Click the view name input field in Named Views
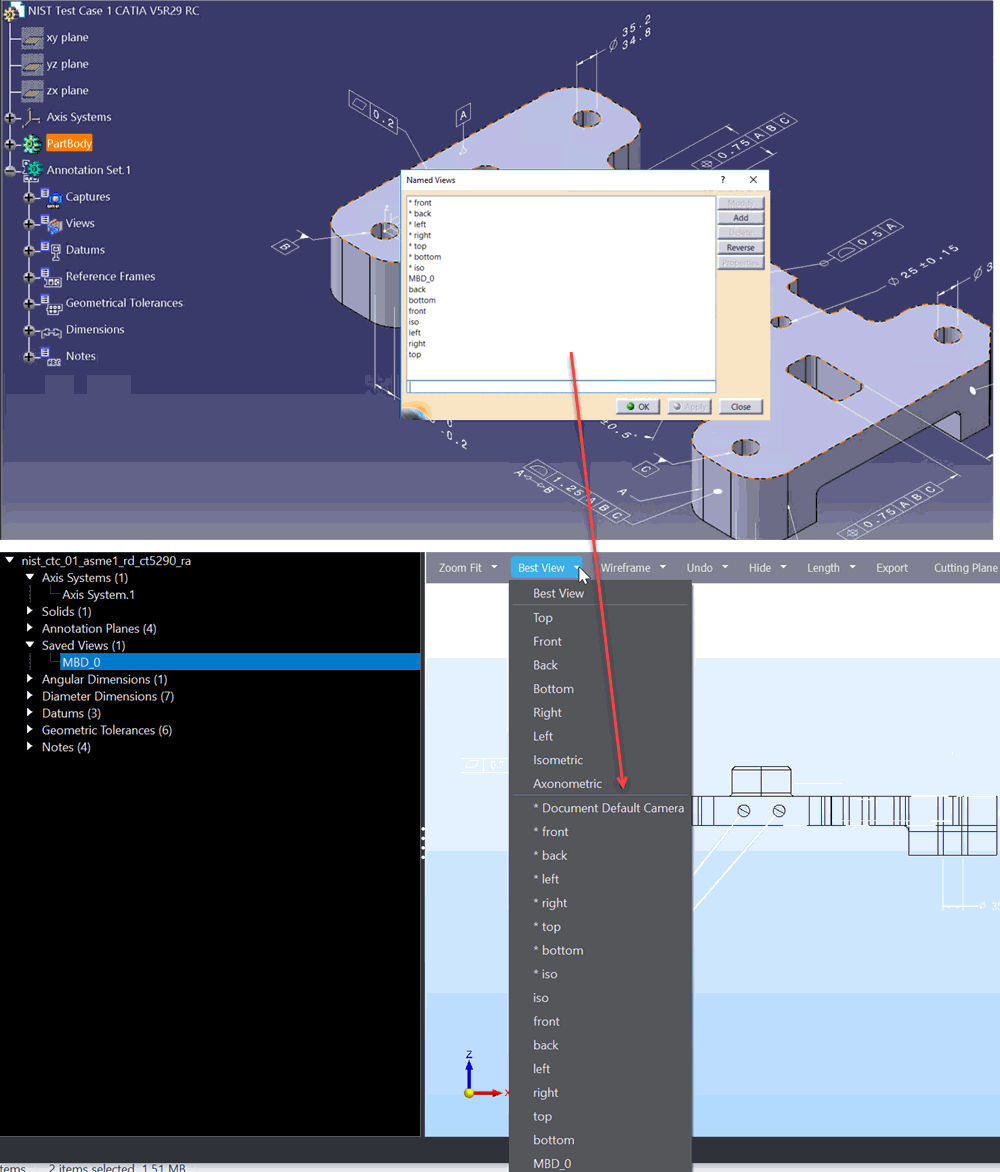Screen dimensions: 1000x1172 click(560, 385)
